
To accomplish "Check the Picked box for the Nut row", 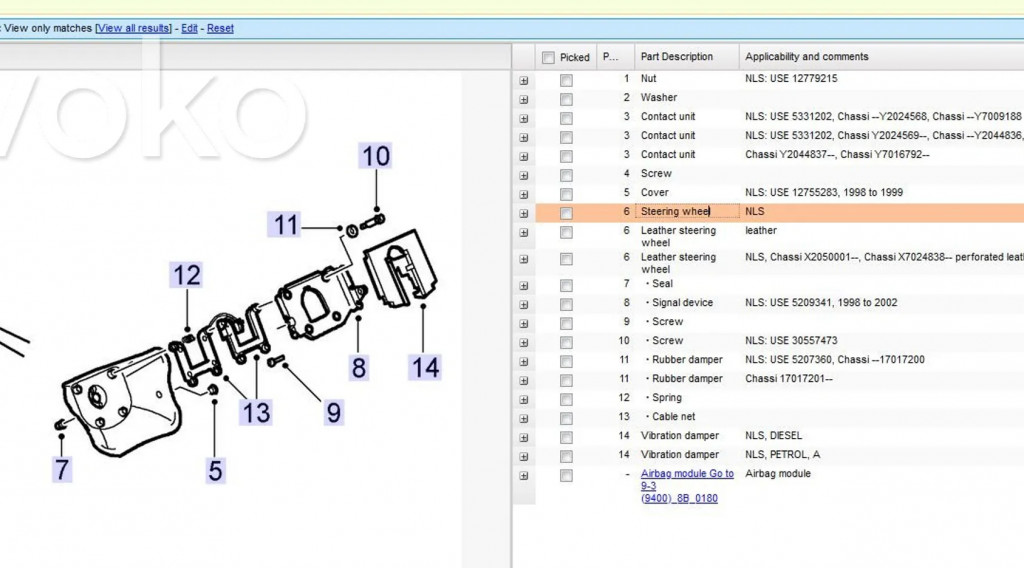I will 566,79.
